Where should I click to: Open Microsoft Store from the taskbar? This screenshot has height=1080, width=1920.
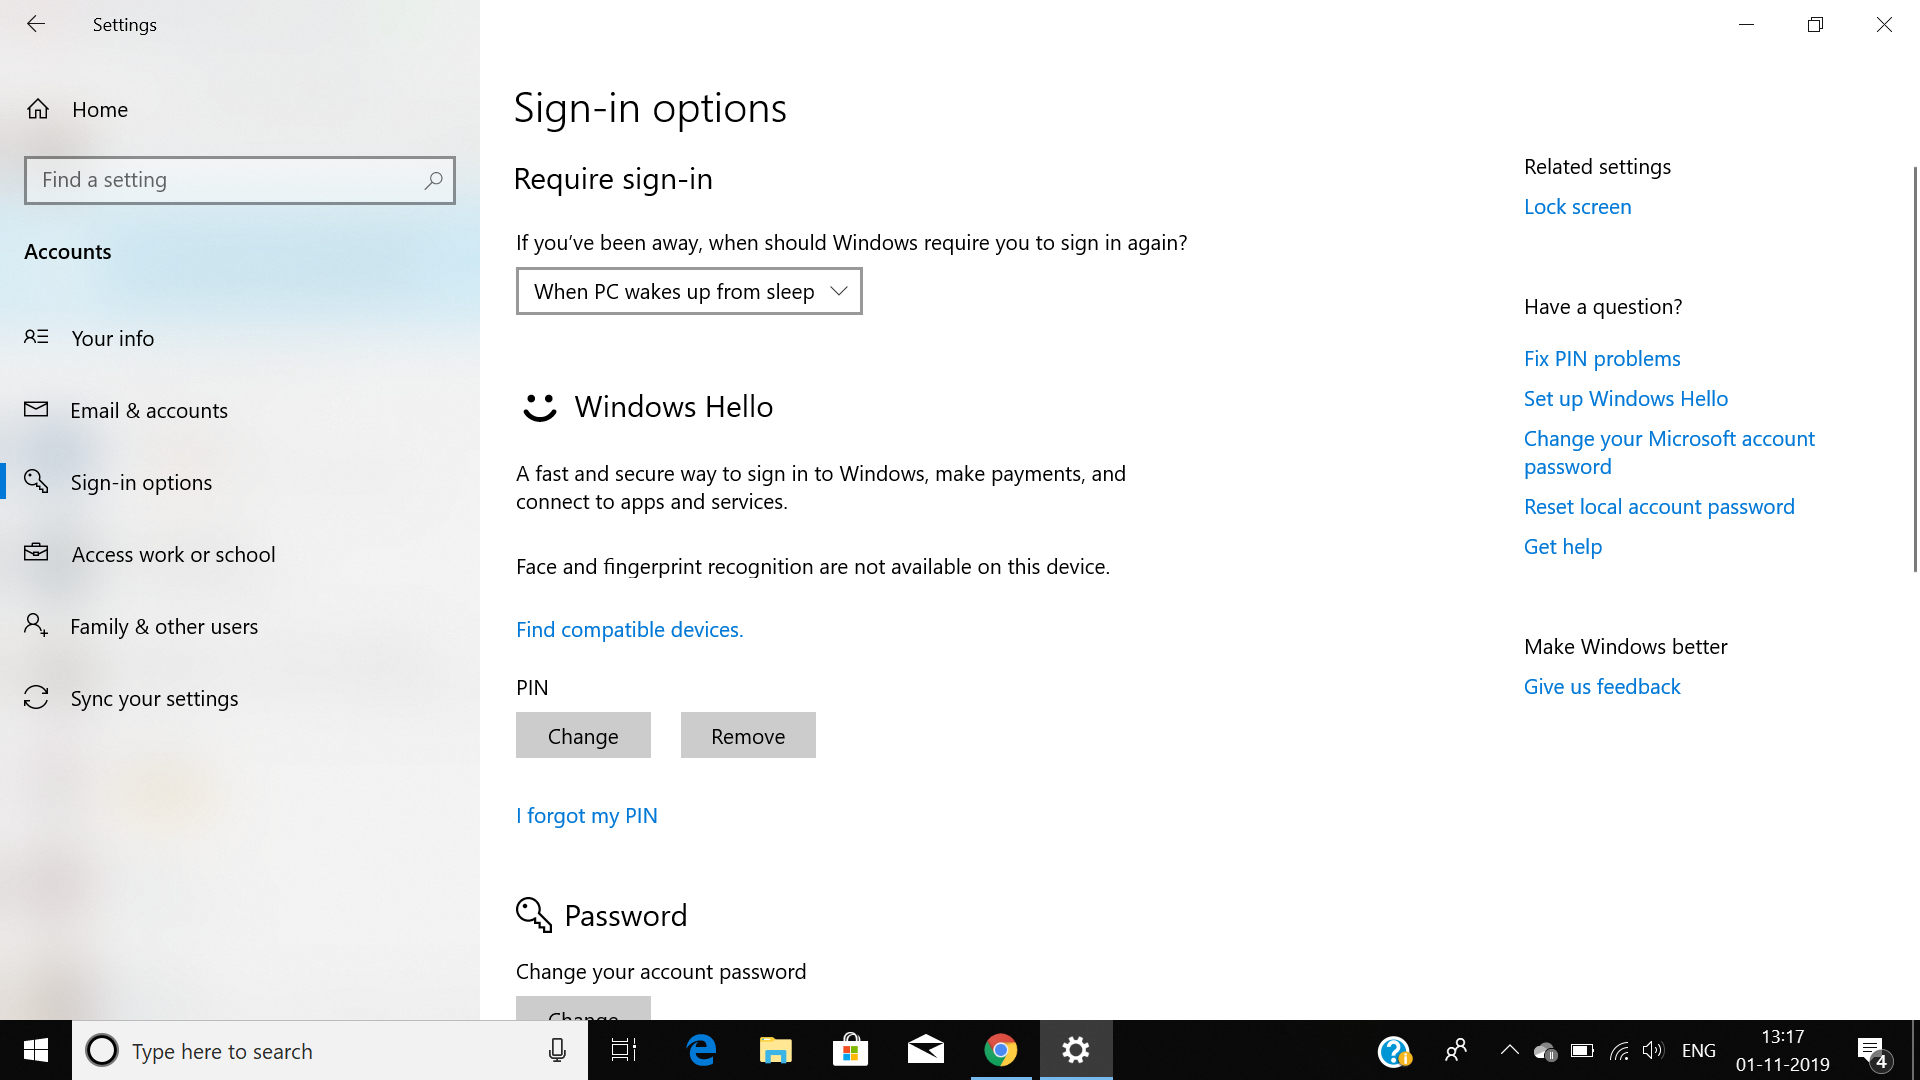(x=850, y=1050)
